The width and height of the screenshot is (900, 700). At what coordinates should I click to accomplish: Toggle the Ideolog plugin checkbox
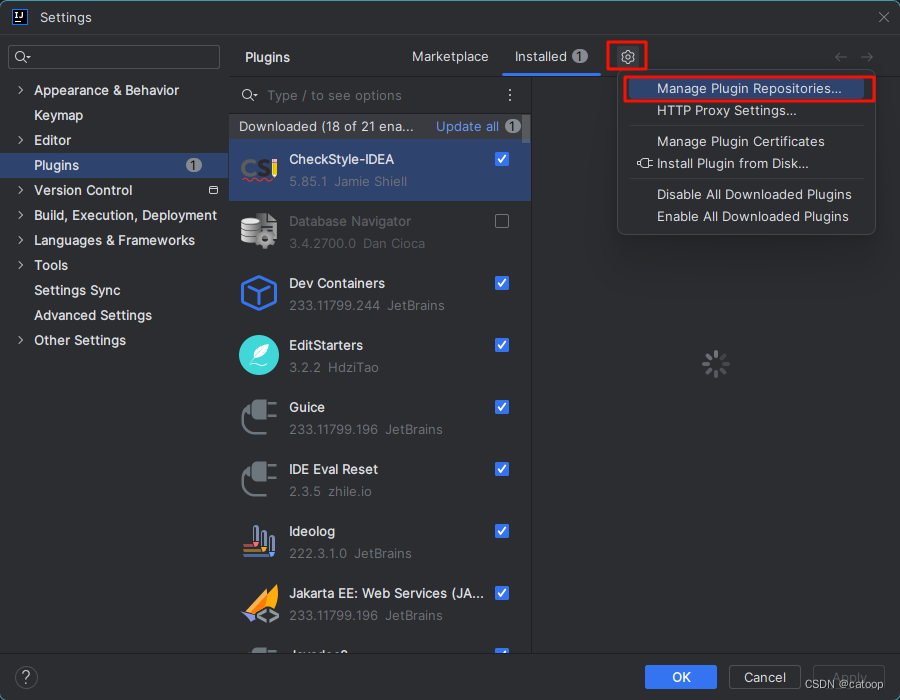pos(502,531)
